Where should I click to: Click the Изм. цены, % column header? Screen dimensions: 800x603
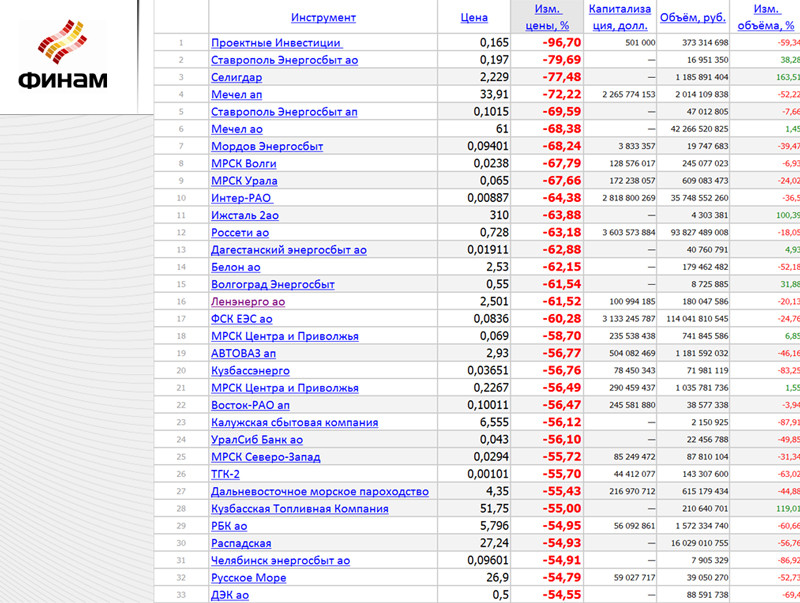tap(547, 17)
